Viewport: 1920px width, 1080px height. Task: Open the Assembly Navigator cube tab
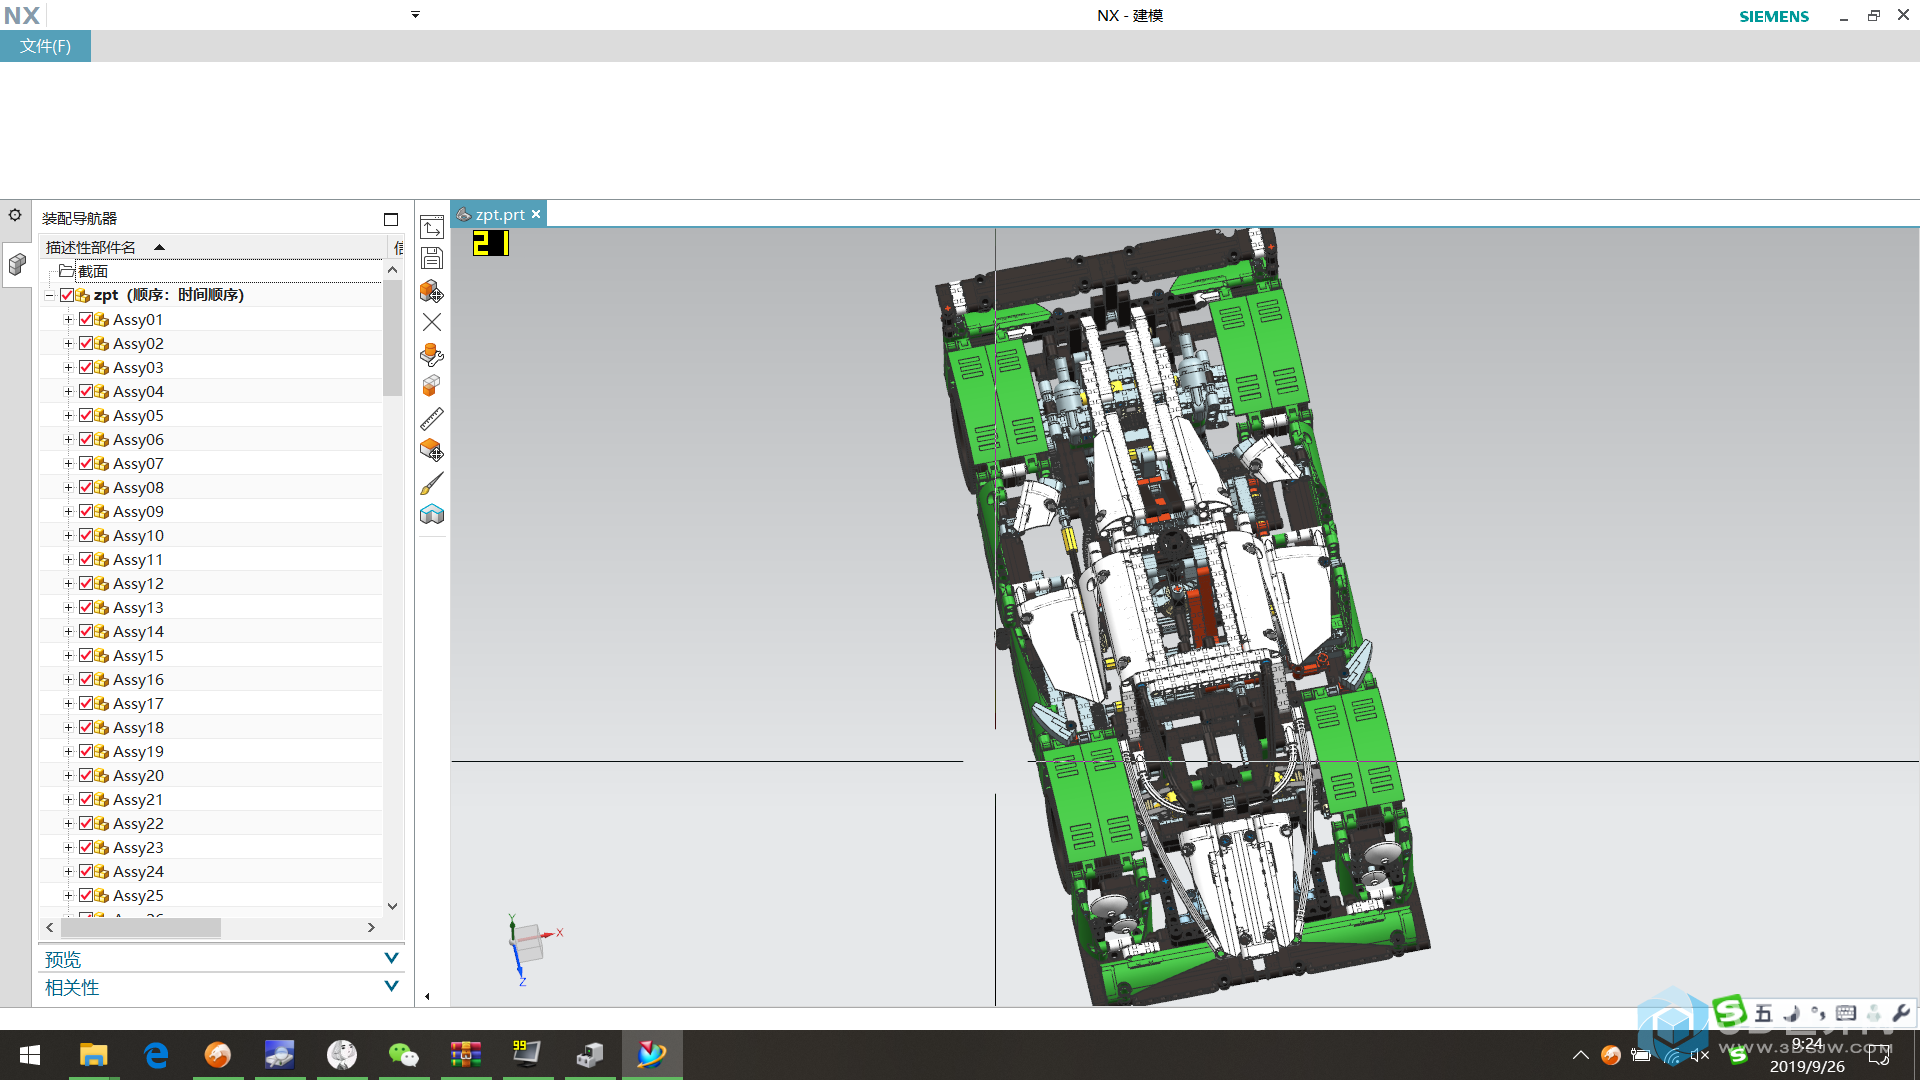pyautogui.click(x=17, y=264)
